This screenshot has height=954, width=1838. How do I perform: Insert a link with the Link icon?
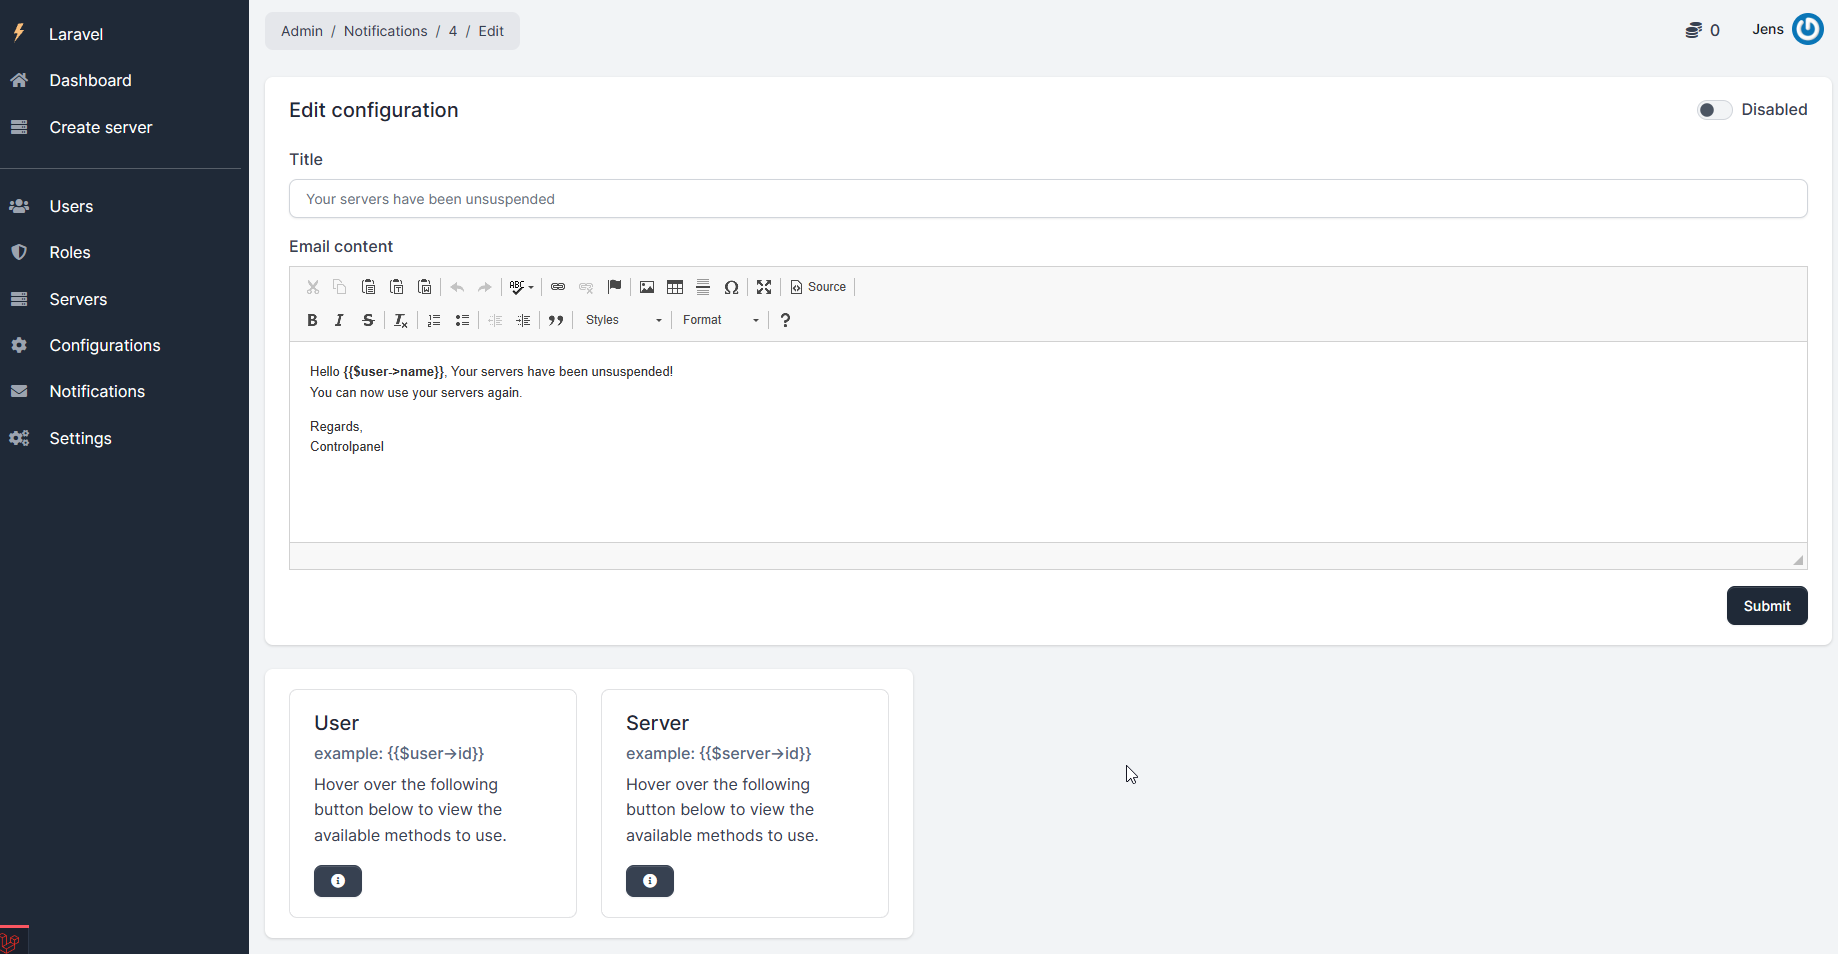(558, 287)
